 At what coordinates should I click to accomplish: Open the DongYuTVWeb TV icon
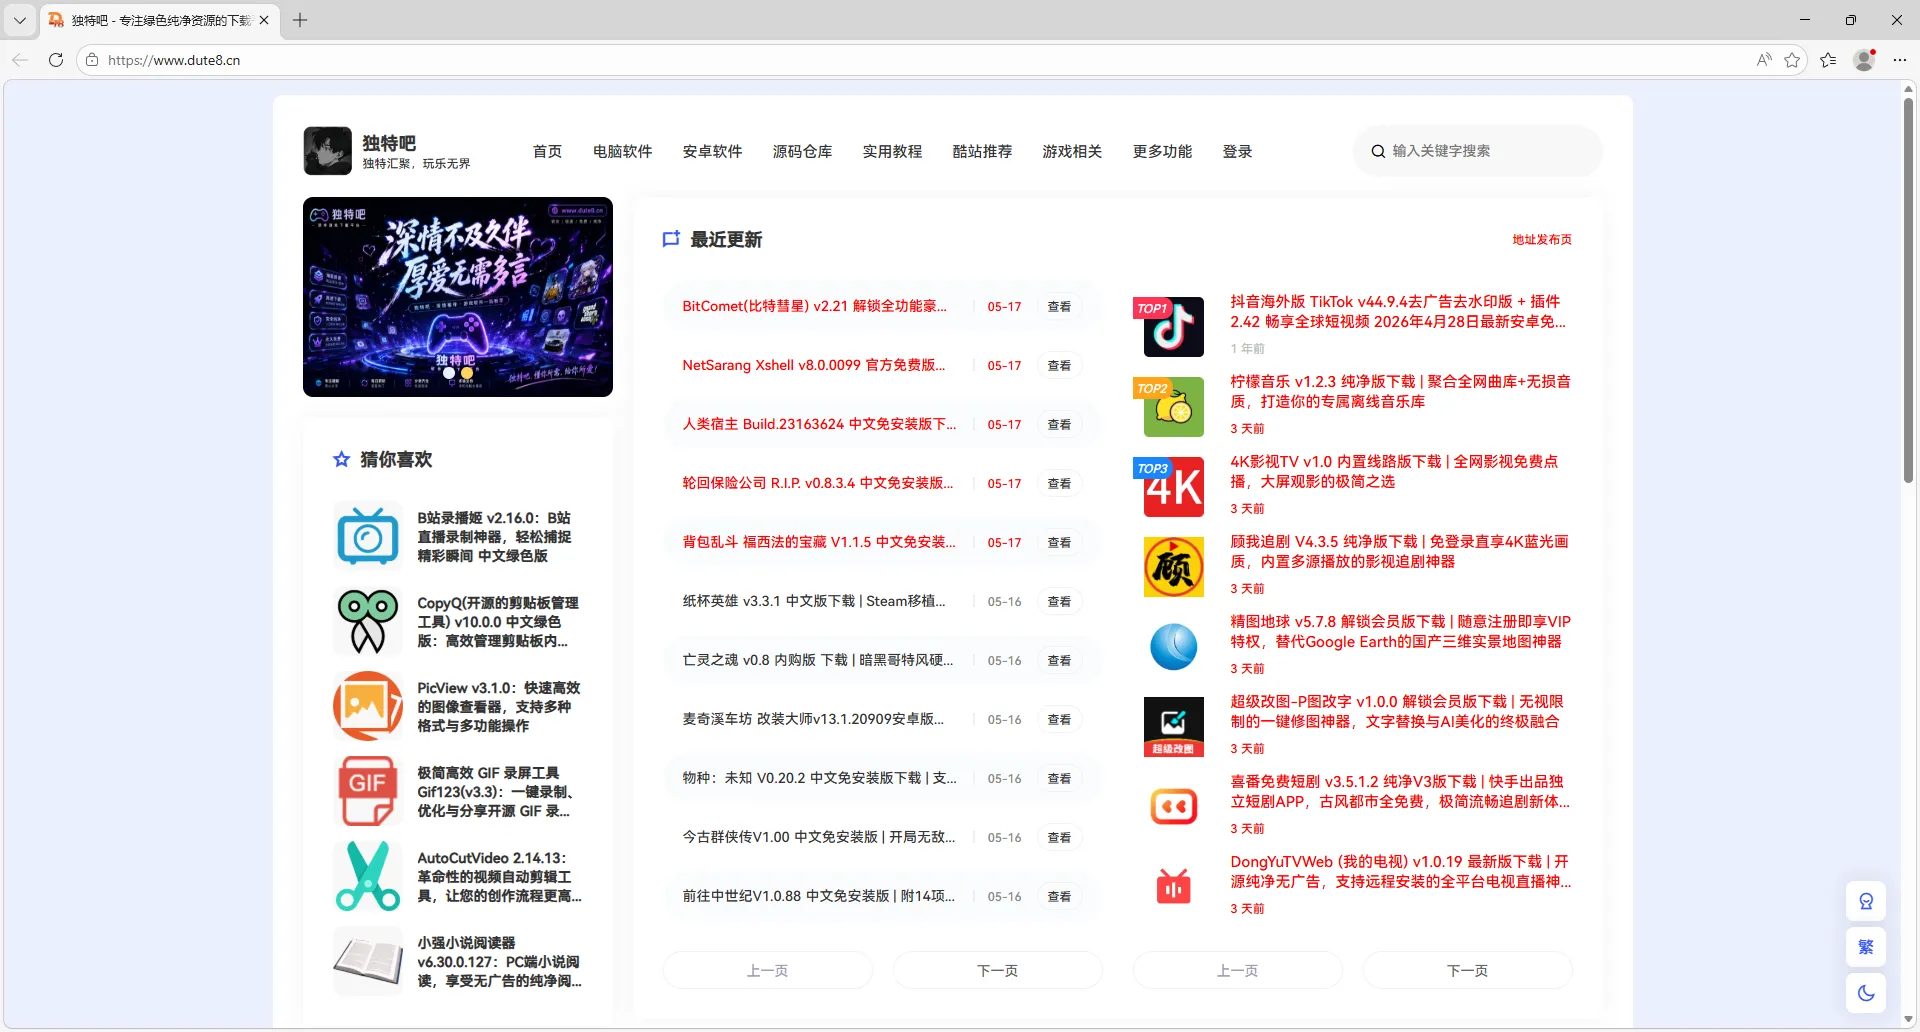(1173, 887)
